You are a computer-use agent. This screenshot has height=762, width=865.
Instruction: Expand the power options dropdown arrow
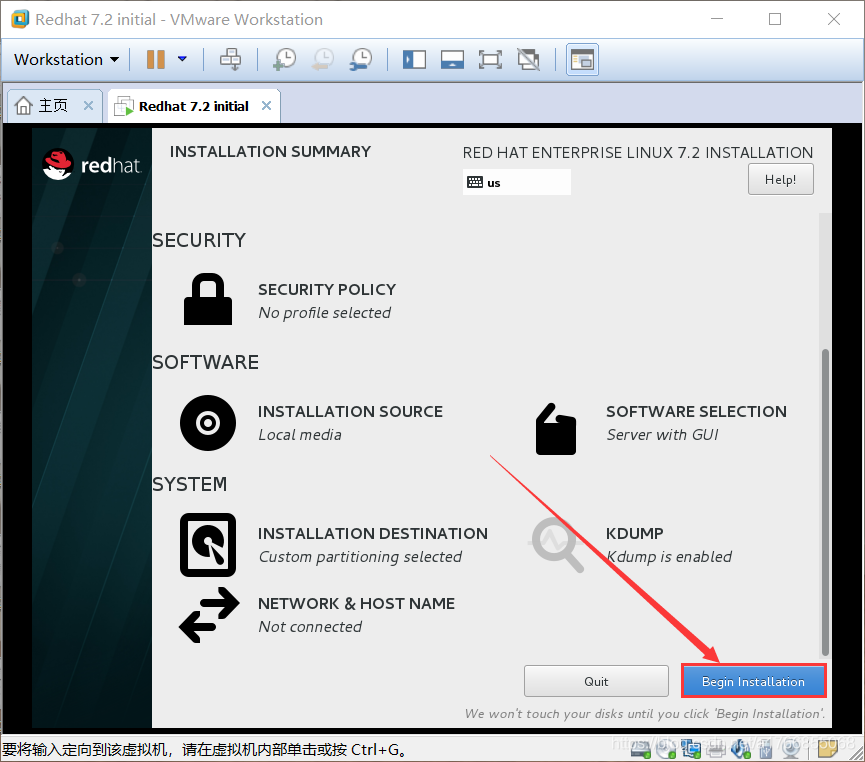pos(182,58)
